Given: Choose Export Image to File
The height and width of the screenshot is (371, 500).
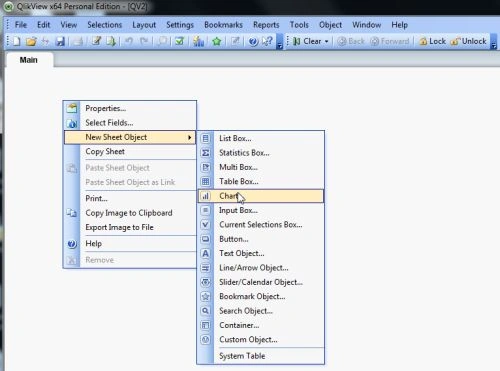Looking at the screenshot, I should coord(130,227).
